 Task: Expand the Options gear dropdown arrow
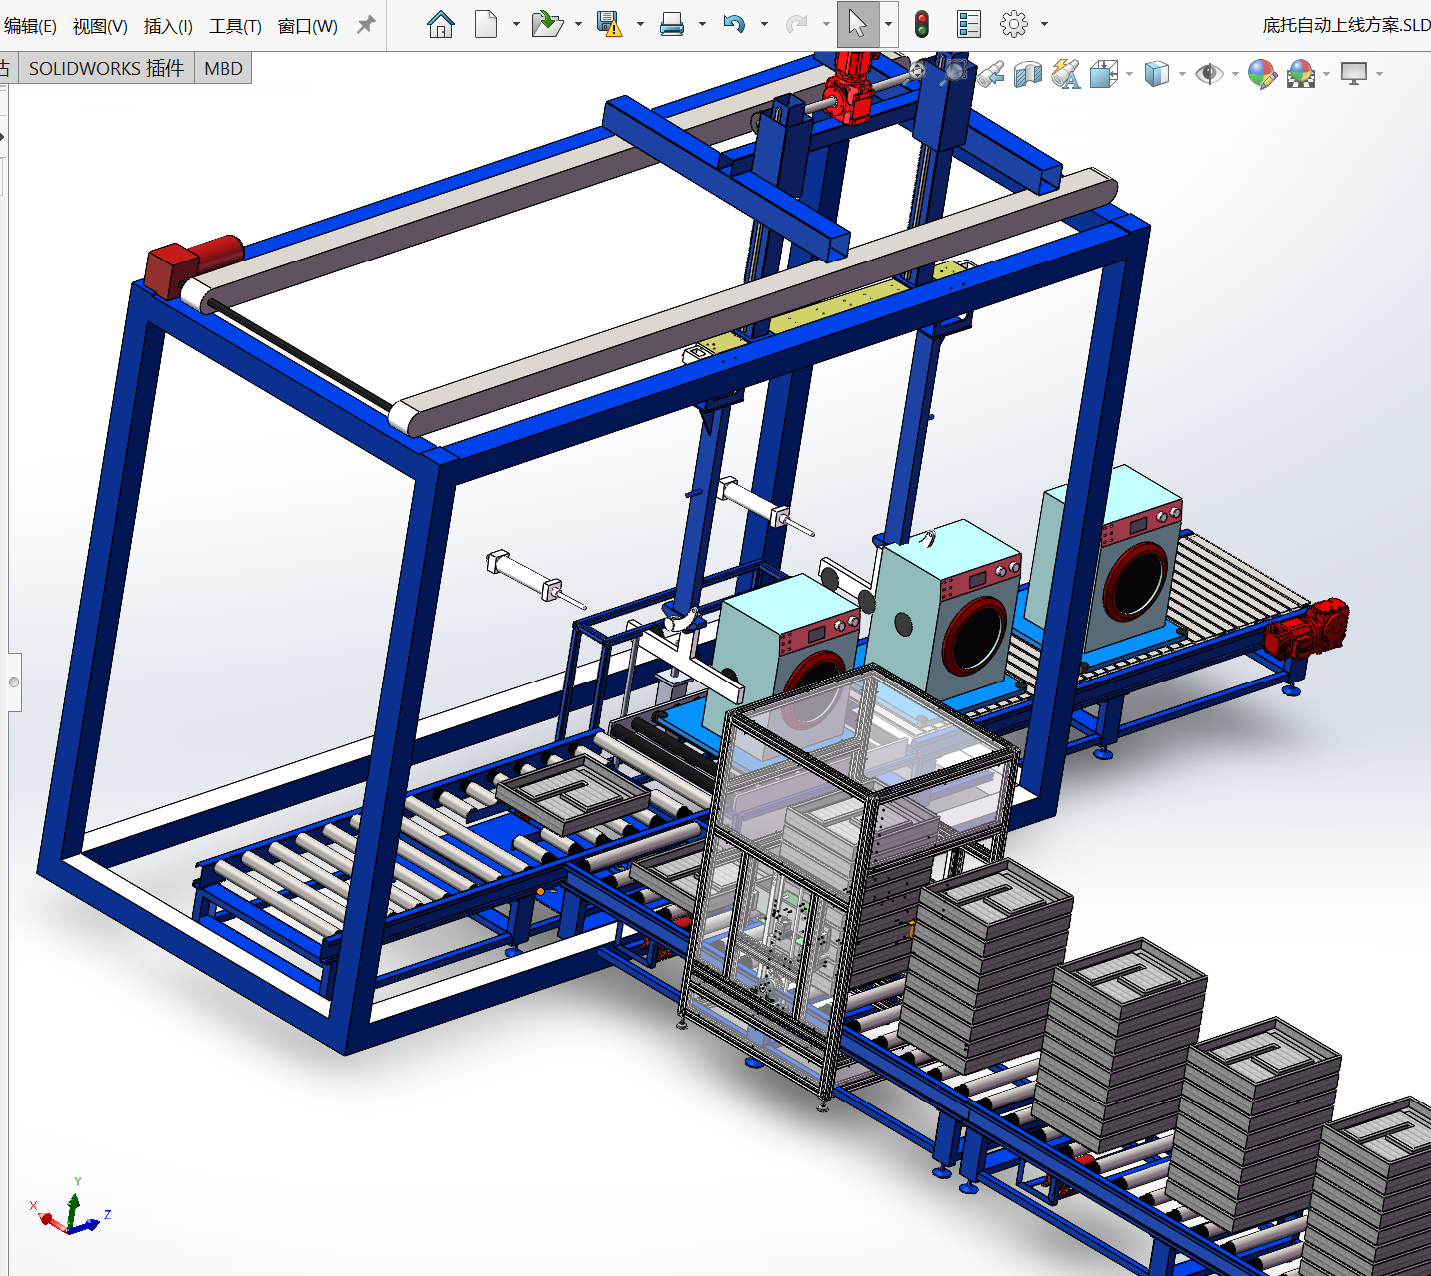(1045, 24)
